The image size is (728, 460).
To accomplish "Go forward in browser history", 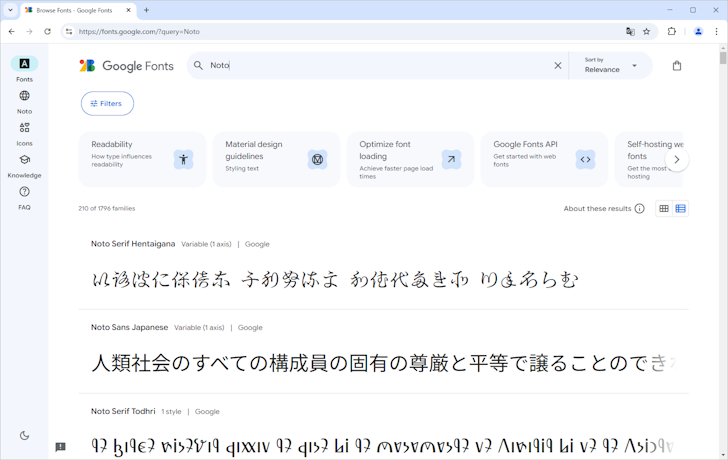I will pos(29,32).
